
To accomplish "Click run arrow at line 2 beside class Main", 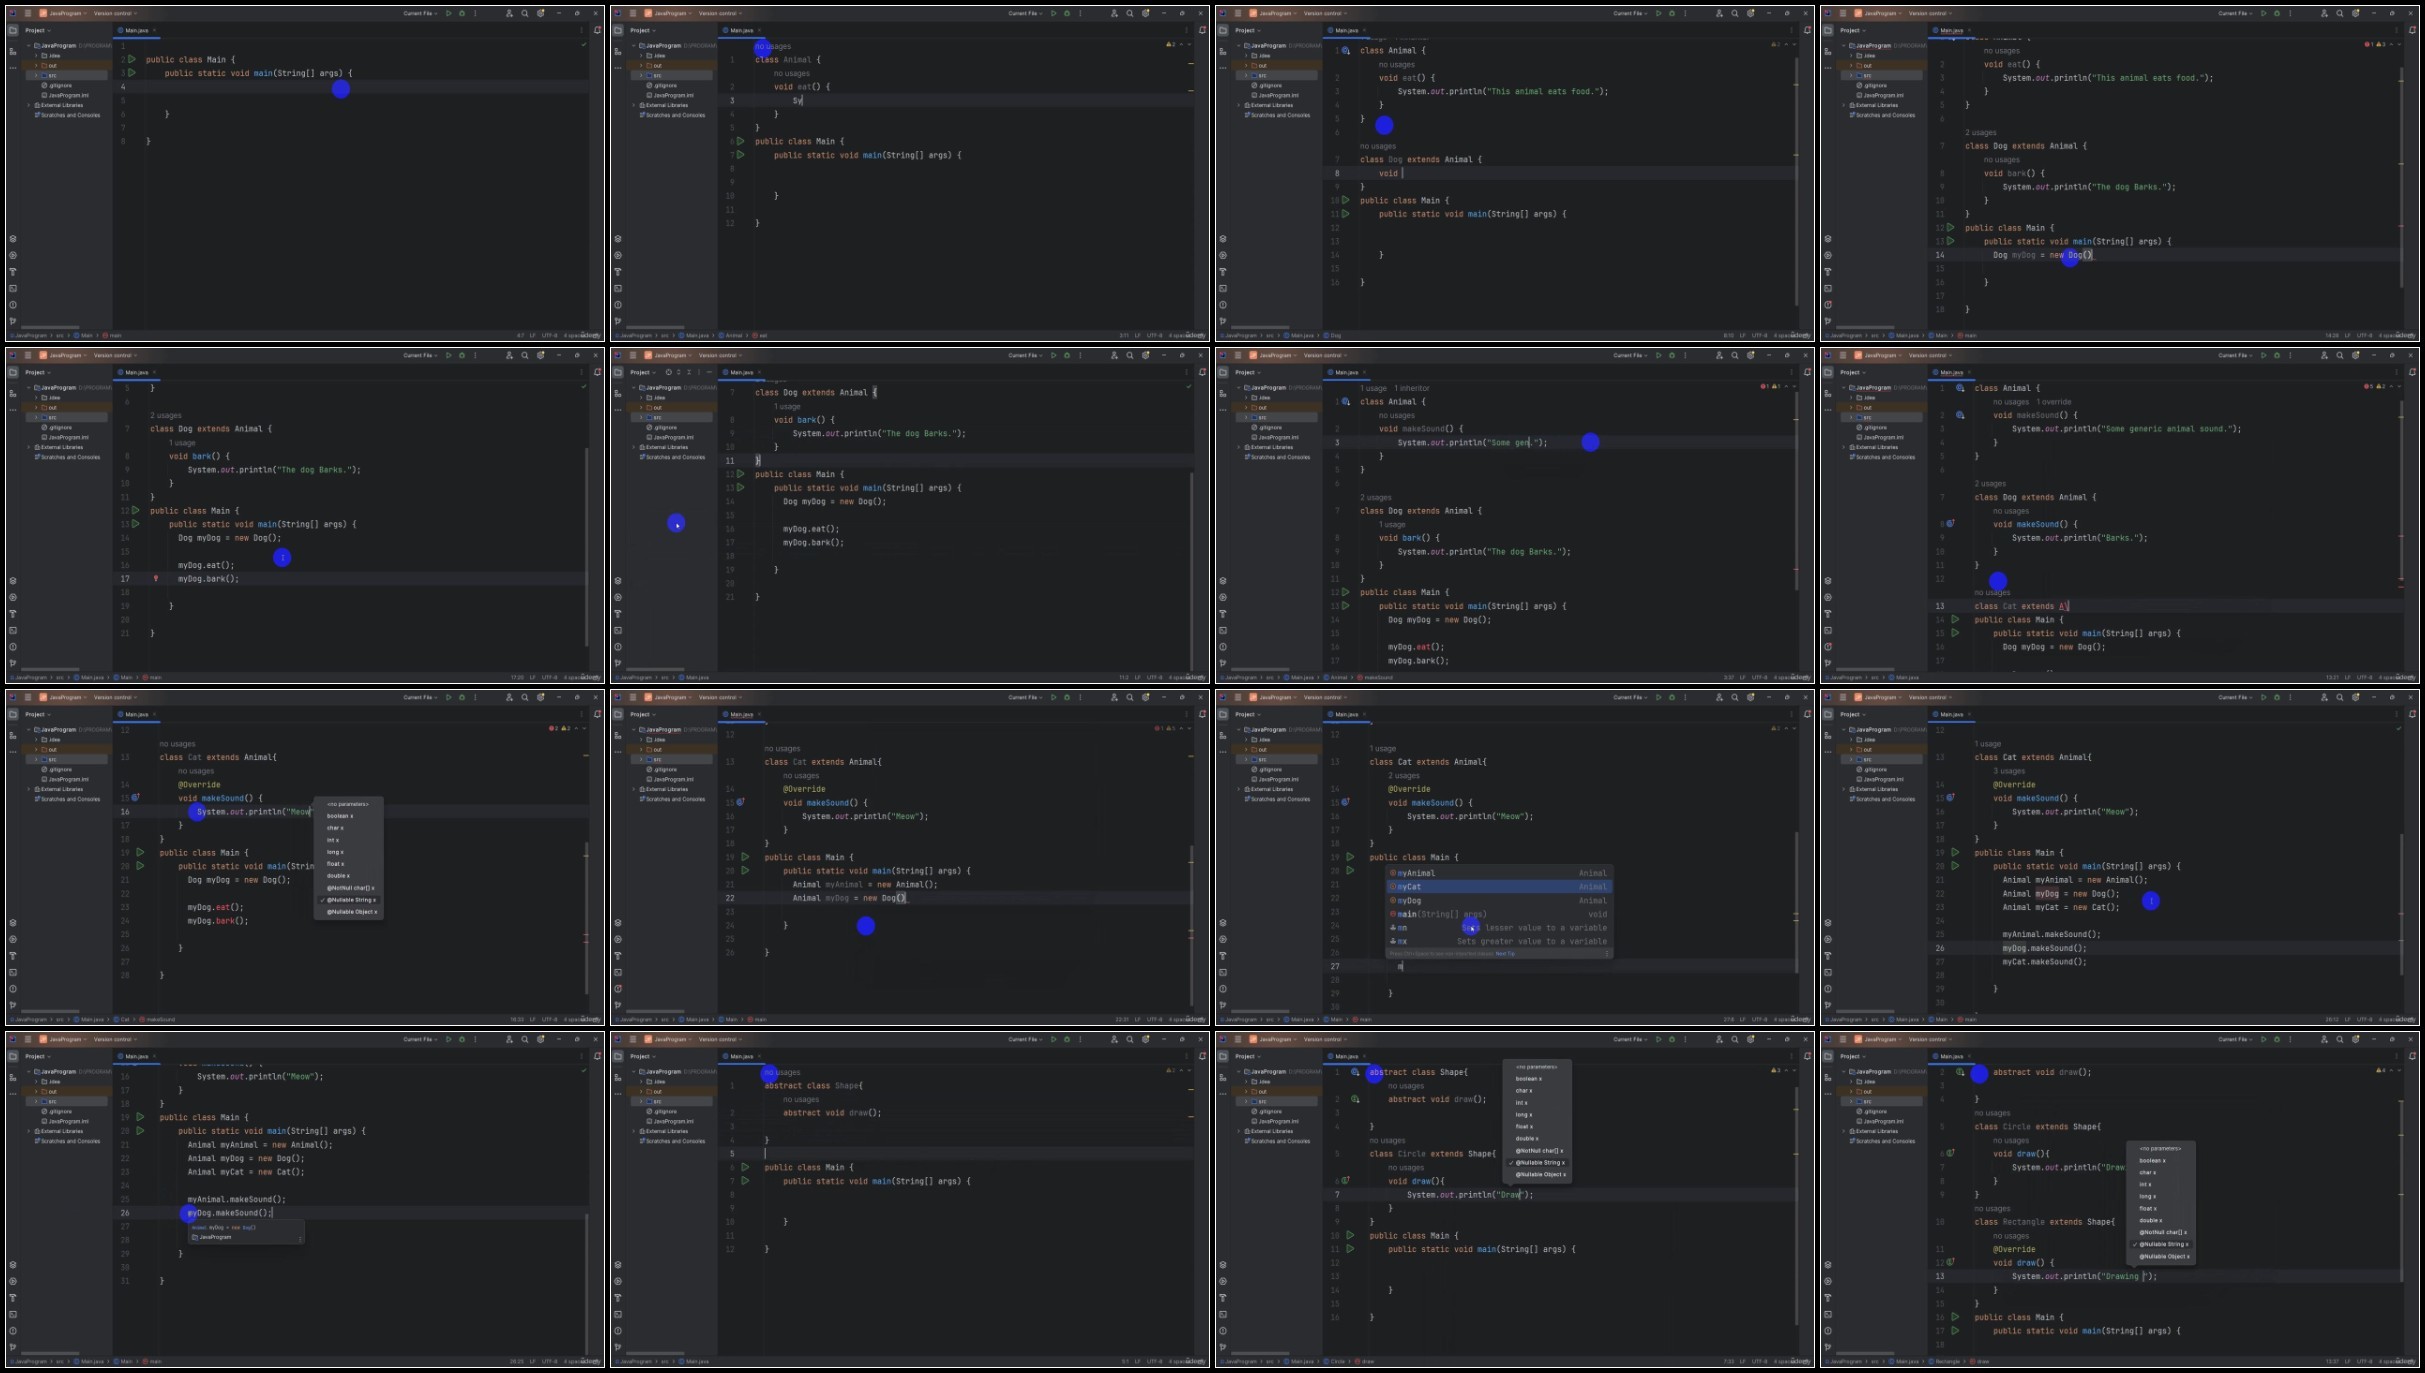I will click(132, 60).
